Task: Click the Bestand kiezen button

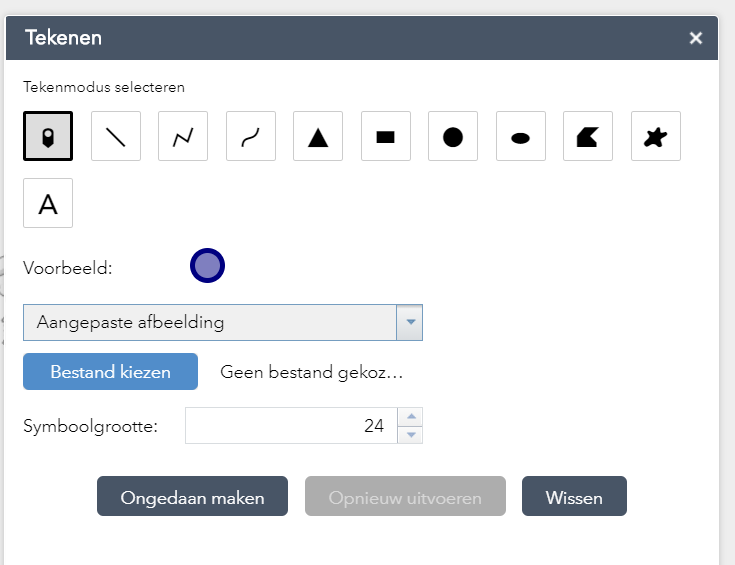Action: [110, 372]
